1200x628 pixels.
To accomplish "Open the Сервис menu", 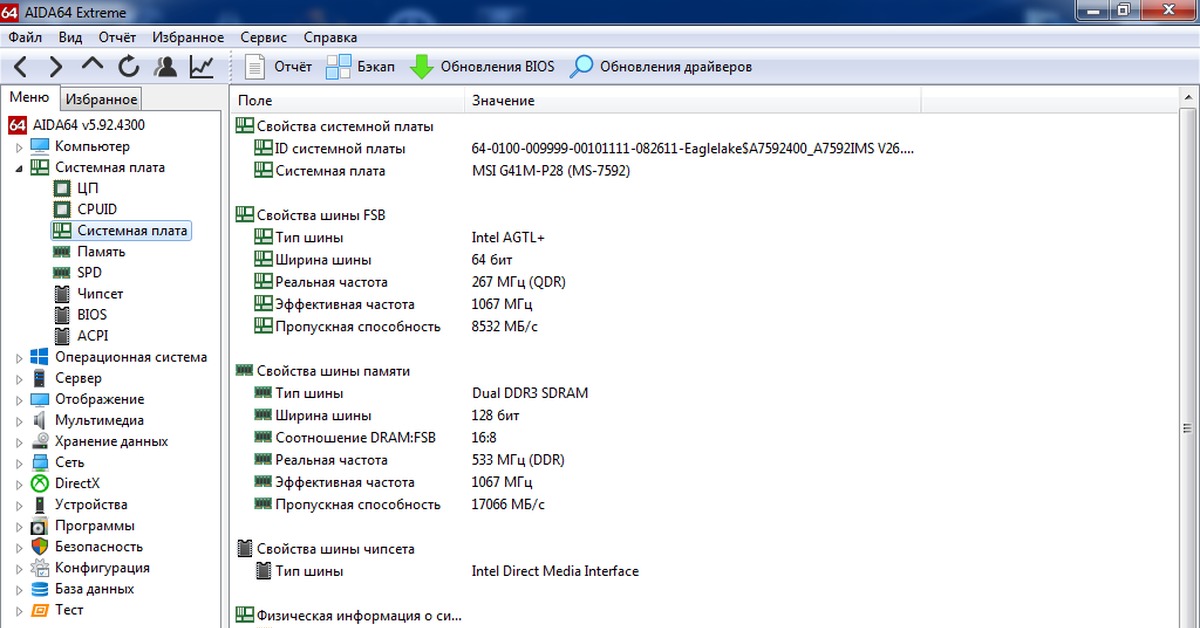I will [x=264, y=37].
